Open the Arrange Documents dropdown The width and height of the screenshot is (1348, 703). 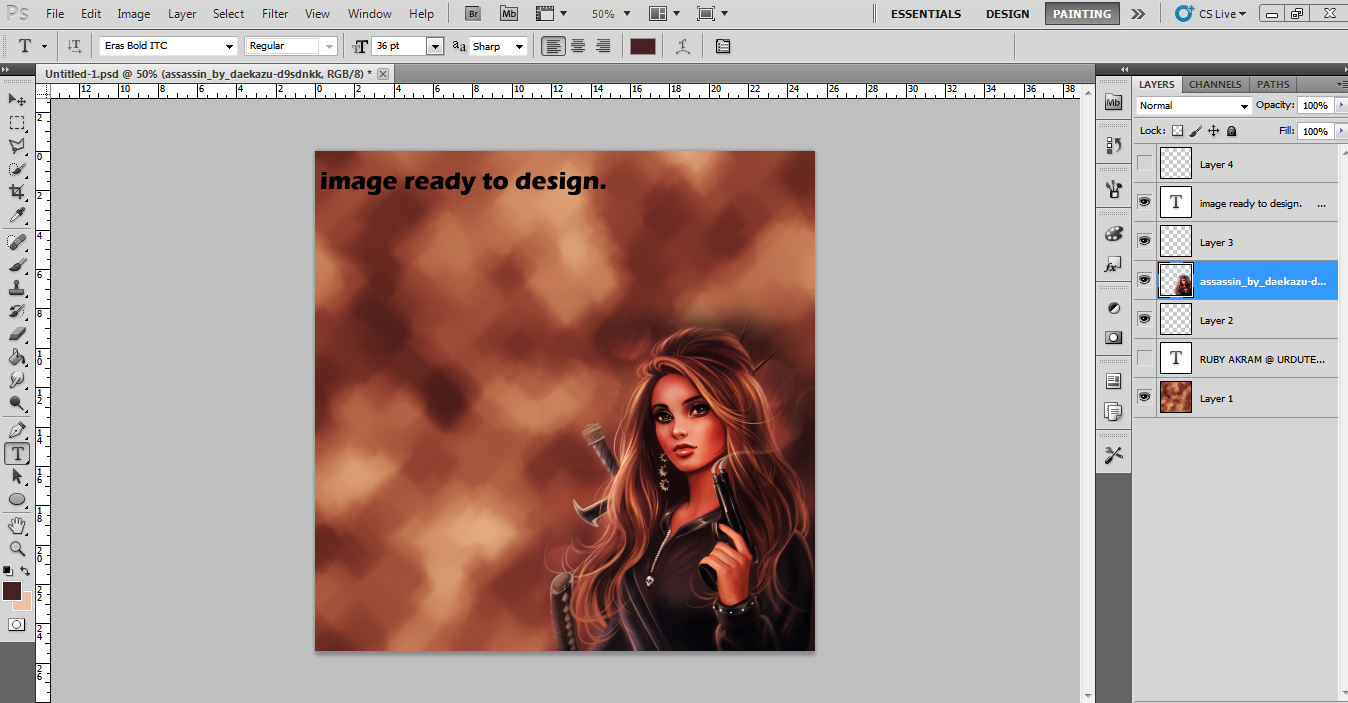(663, 14)
